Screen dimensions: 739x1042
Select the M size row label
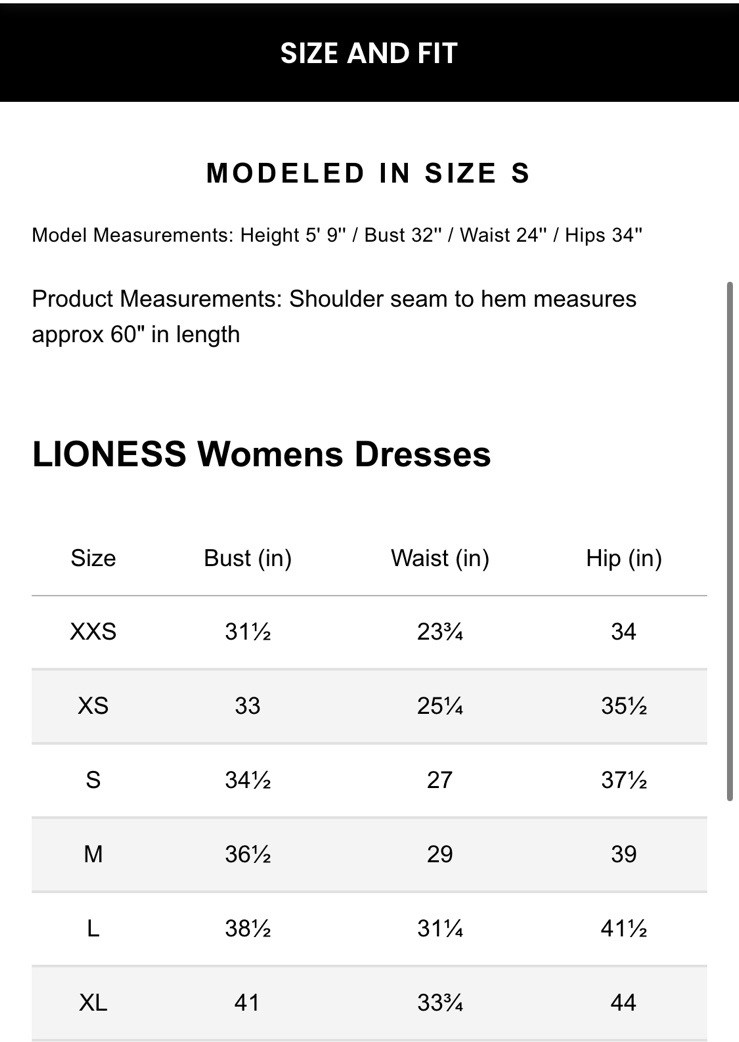click(x=93, y=854)
